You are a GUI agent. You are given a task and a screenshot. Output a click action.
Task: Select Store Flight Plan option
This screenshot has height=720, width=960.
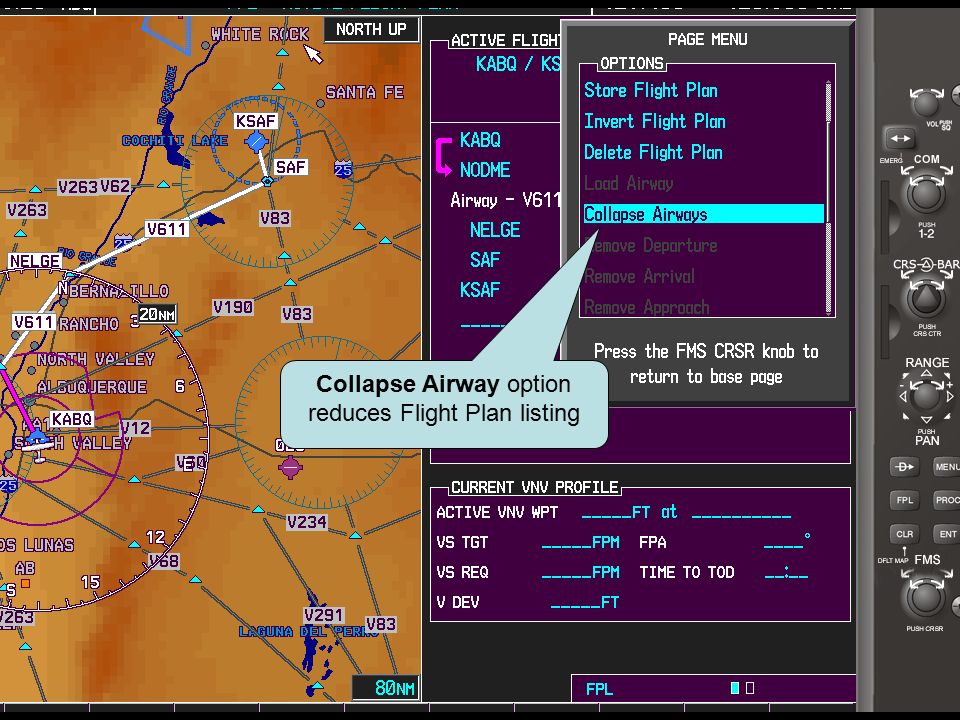click(650, 91)
